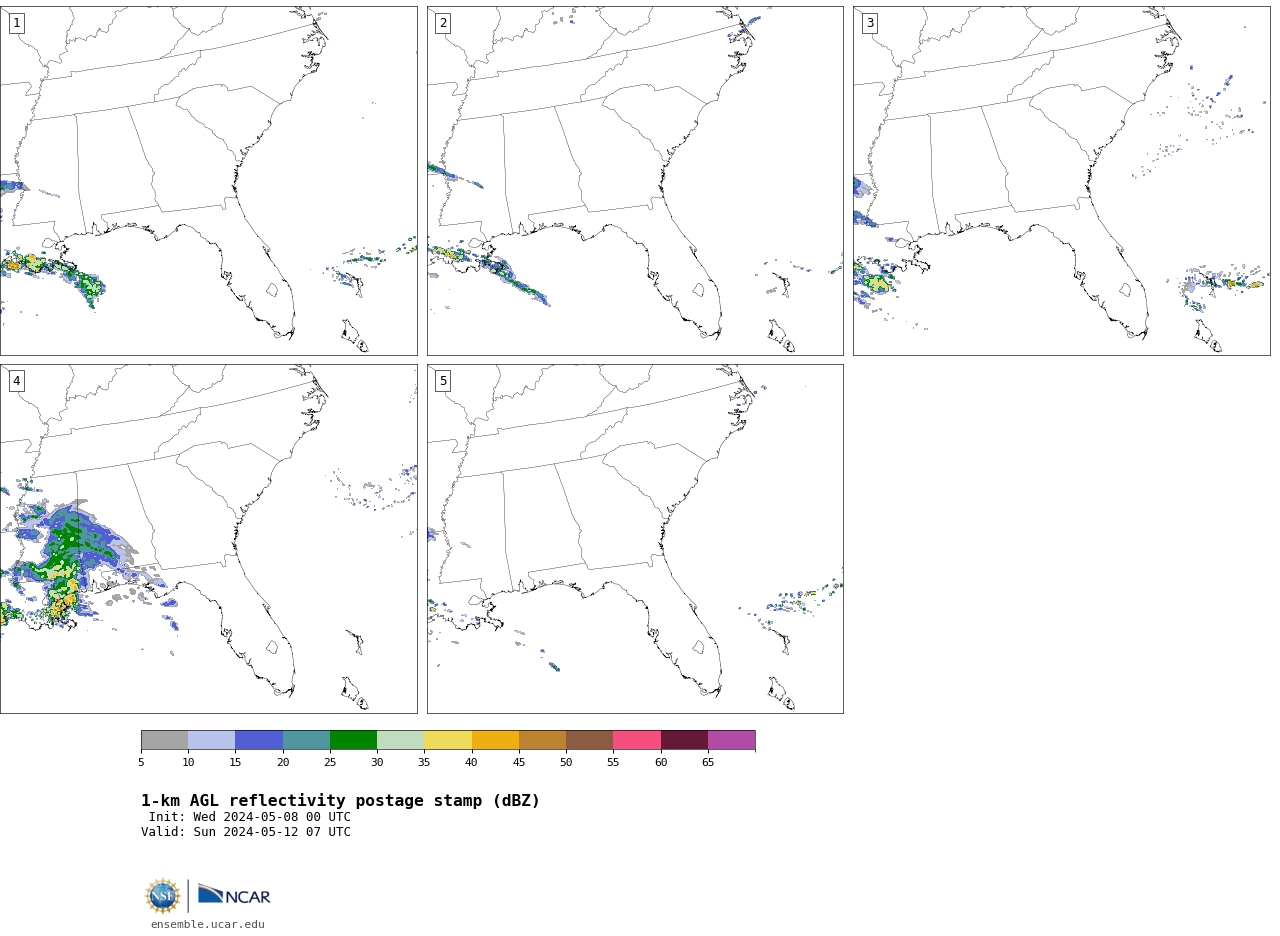Click the pale green 30-35 dBZ swatch

coord(401,740)
